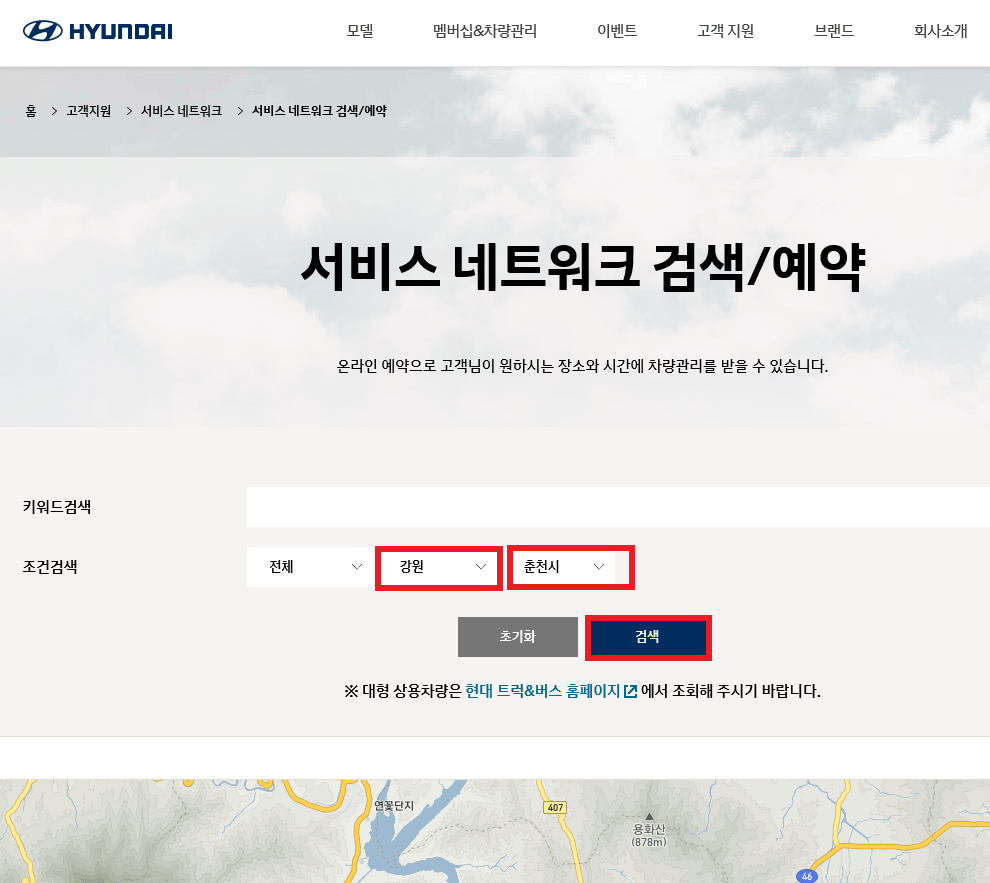Click the 조건검색 label

50,567
